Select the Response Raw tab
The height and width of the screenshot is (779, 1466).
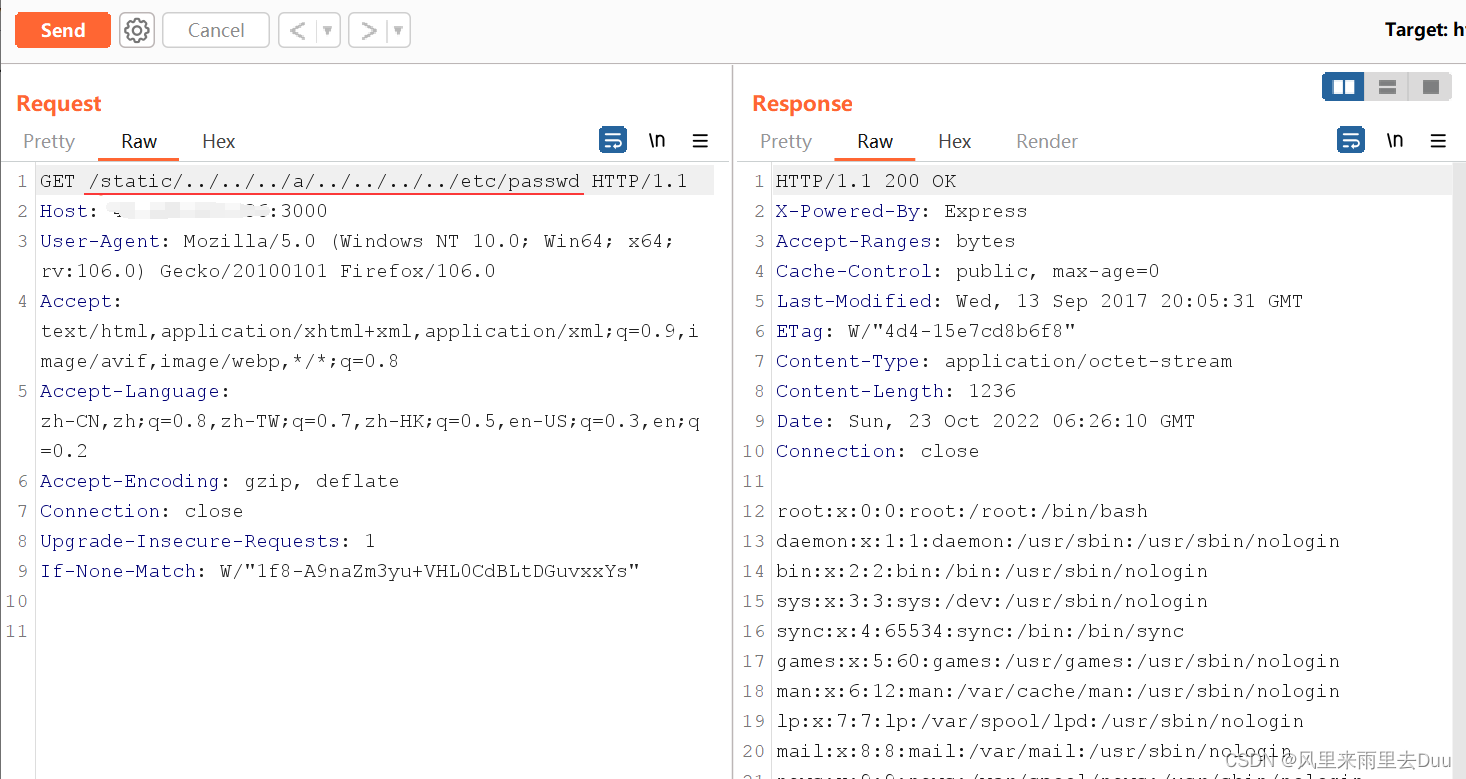[875, 141]
